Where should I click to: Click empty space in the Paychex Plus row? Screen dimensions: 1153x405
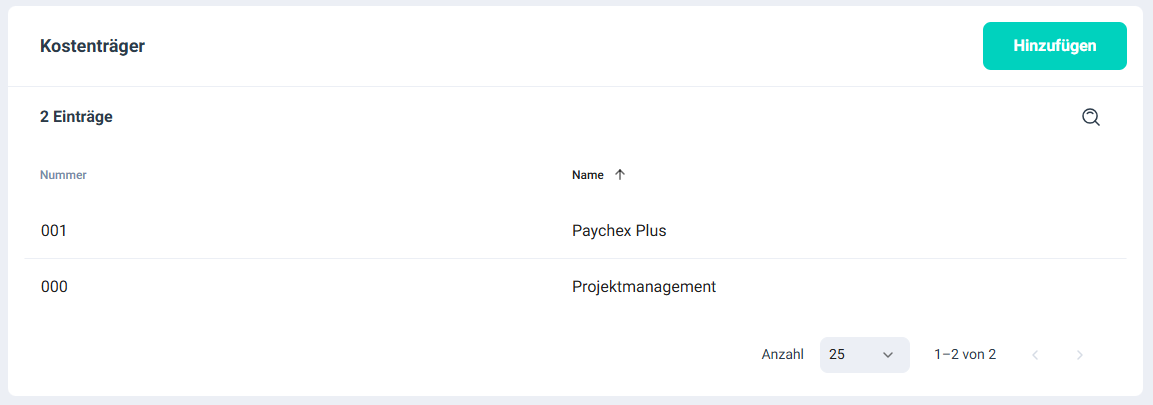click(x=882, y=231)
